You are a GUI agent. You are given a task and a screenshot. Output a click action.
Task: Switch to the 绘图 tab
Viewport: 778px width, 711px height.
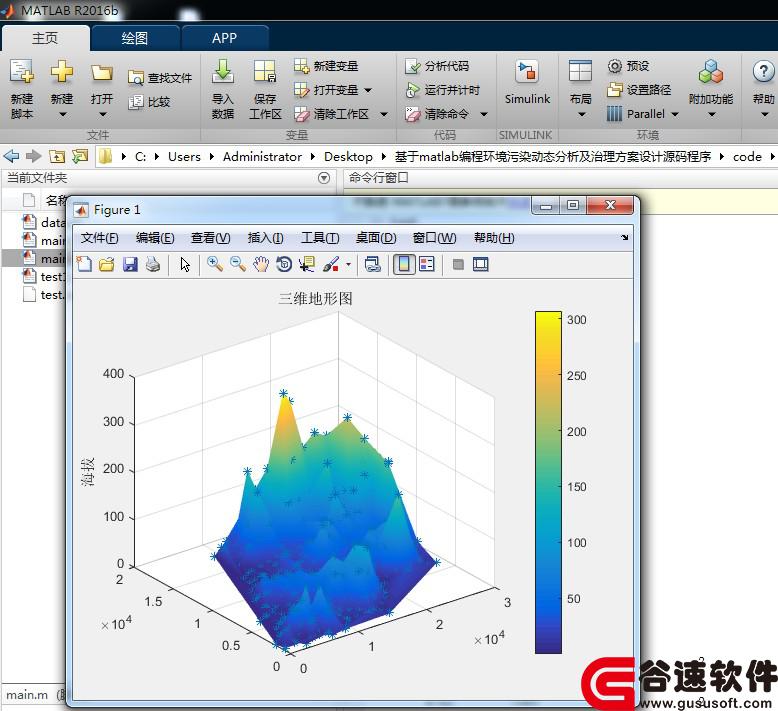134,38
